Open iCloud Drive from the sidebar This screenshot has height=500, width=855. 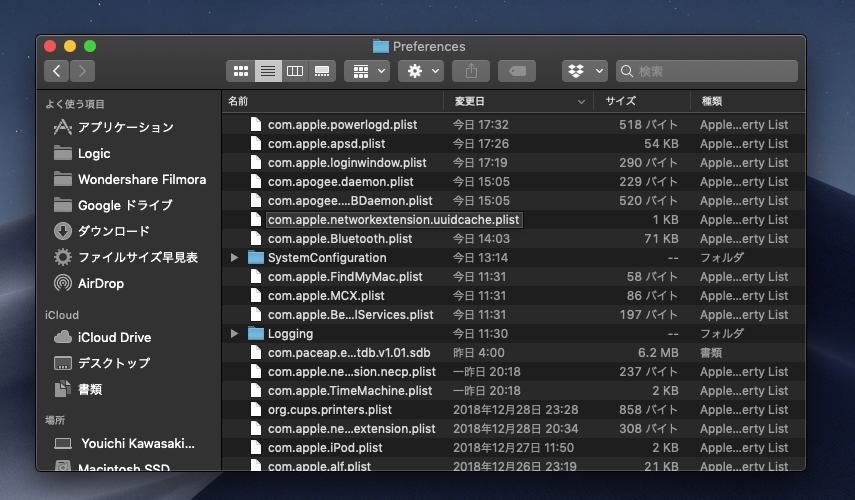click(x=114, y=337)
